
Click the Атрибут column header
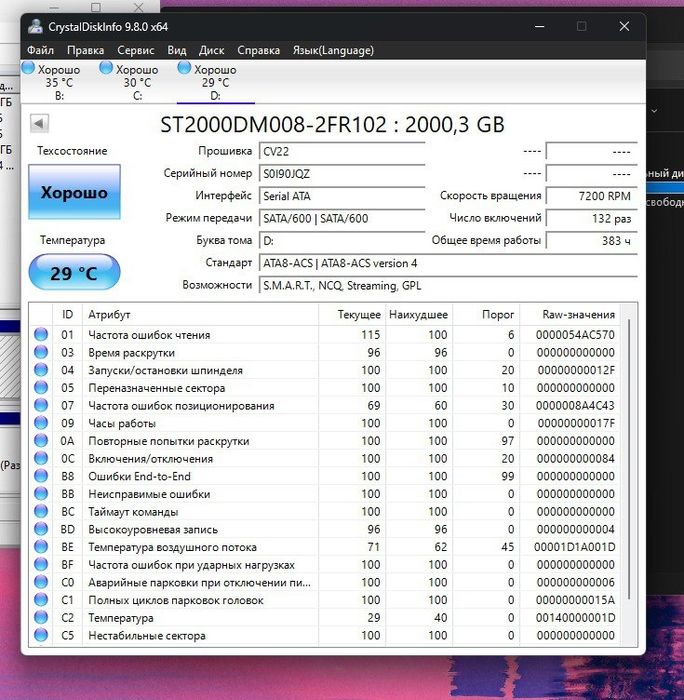tap(200, 314)
